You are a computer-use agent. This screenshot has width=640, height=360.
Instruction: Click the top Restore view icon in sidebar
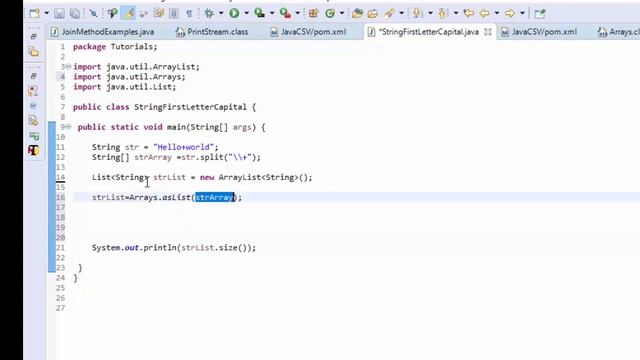(x=34, y=36)
